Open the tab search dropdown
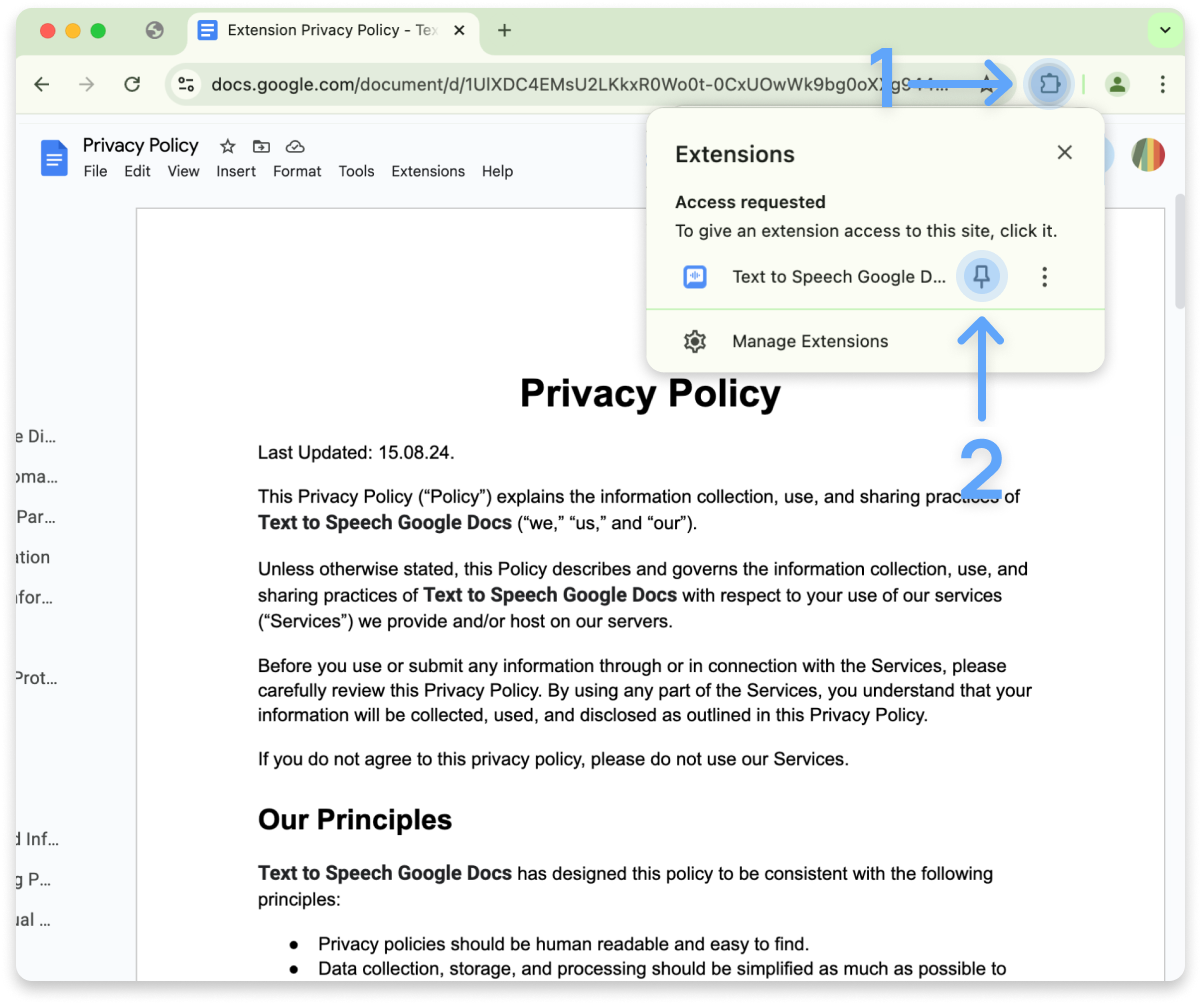 click(x=1164, y=30)
